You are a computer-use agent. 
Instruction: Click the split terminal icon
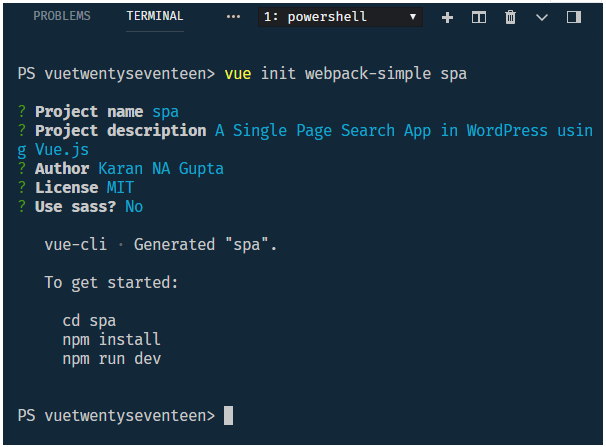(x=478, y=17)
